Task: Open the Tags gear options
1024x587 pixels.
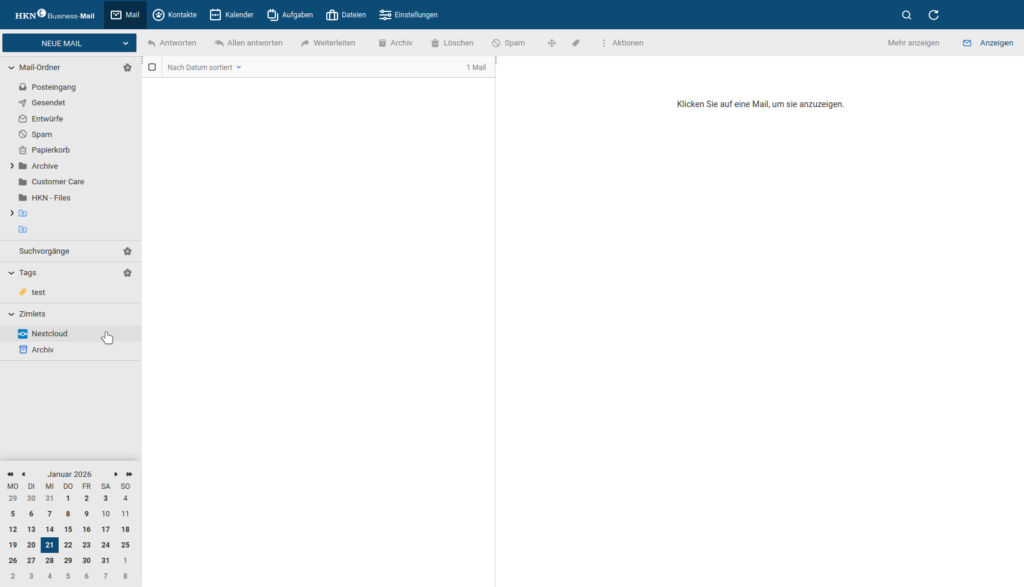Action: (x=127, y=272)
